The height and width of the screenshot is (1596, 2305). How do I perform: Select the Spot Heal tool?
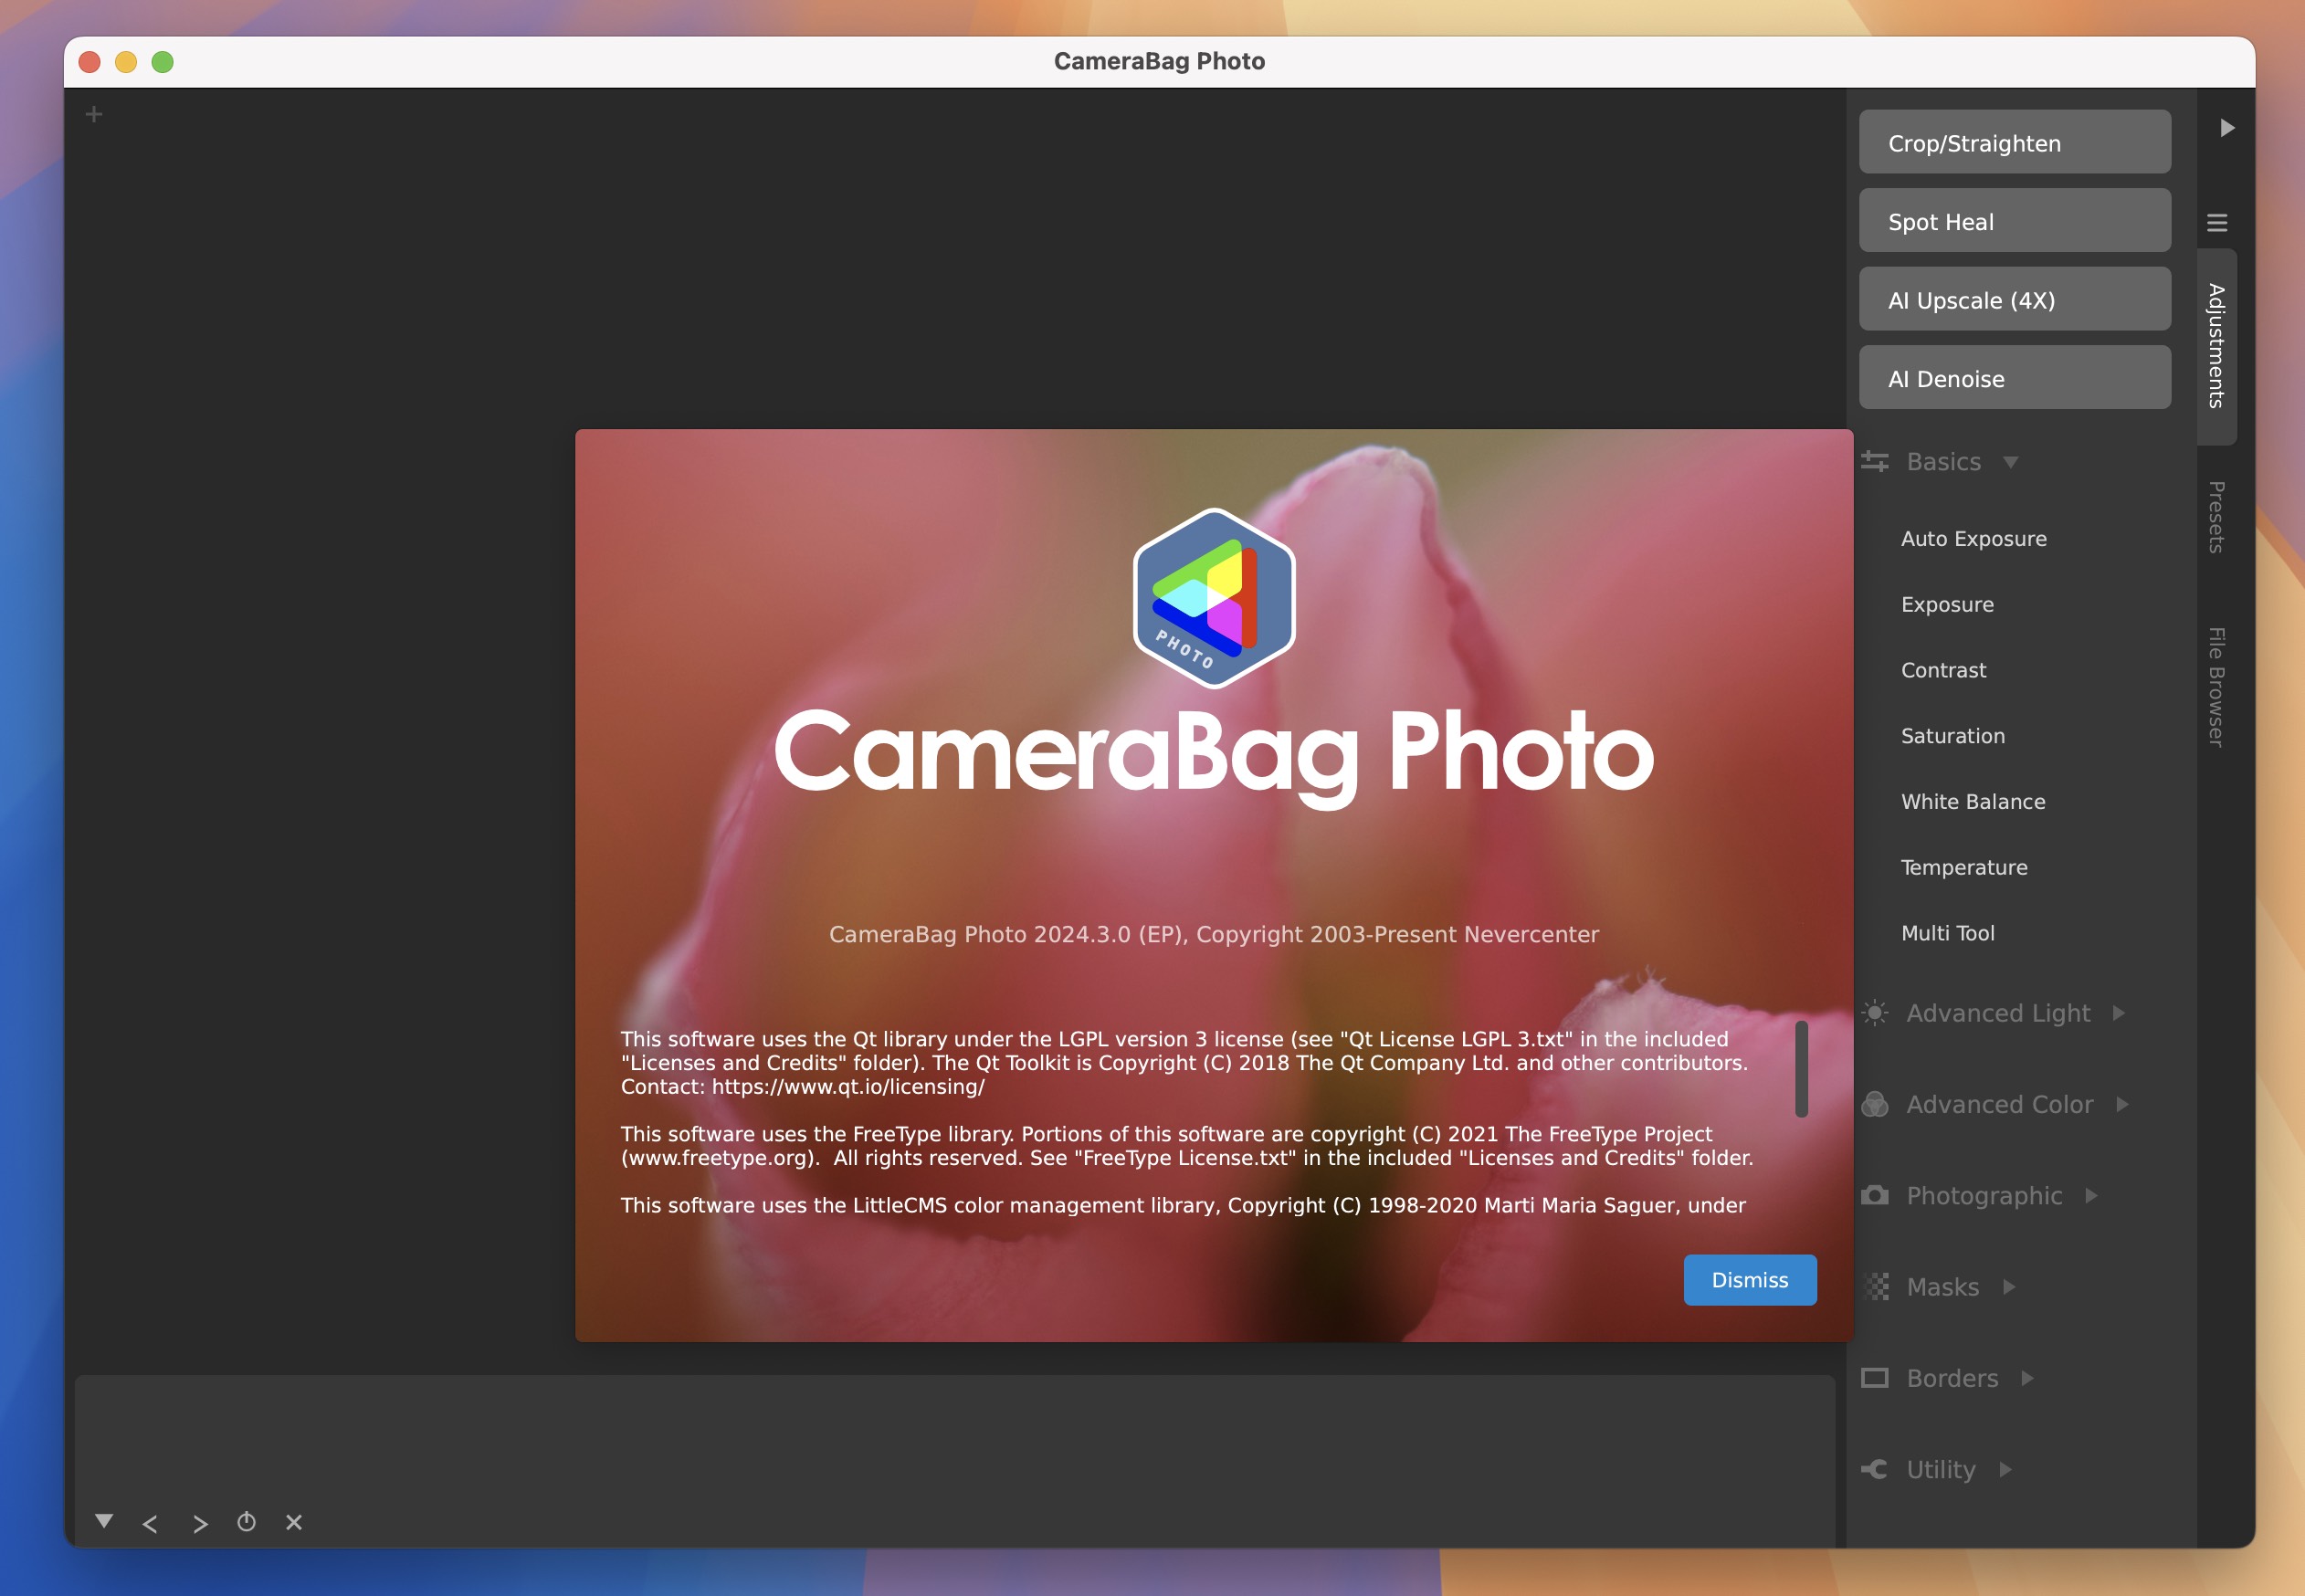coord(2014,221)
